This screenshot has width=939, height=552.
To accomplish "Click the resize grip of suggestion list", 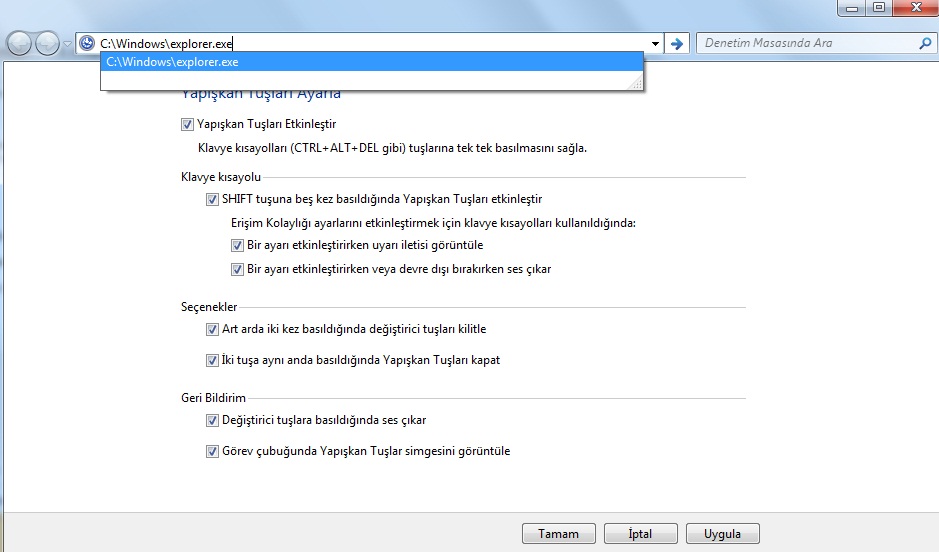I will (635, 84).
